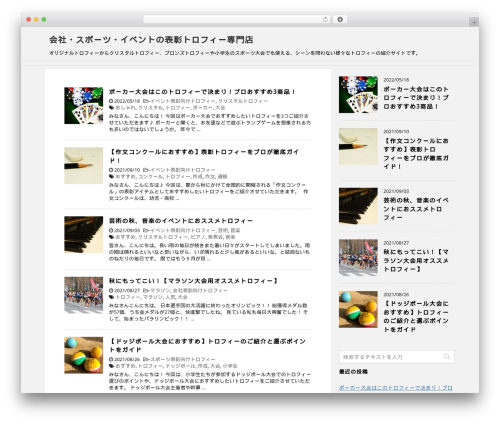Click the tag icon under the poker post

point(111,108)
